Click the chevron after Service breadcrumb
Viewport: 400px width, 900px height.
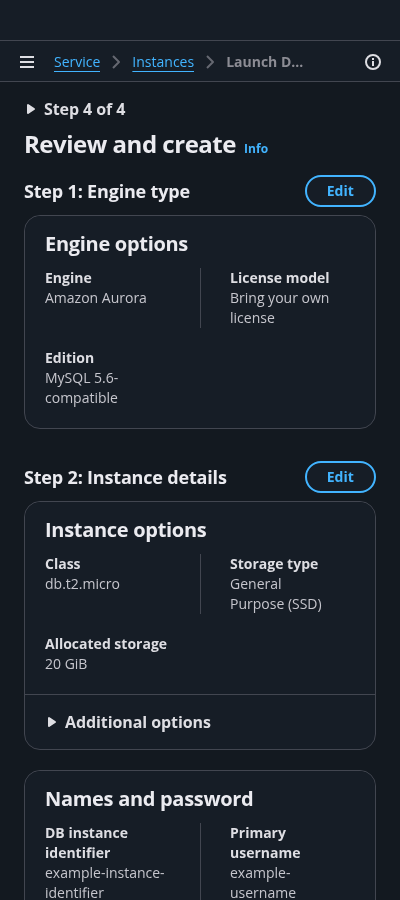(116, 62)
